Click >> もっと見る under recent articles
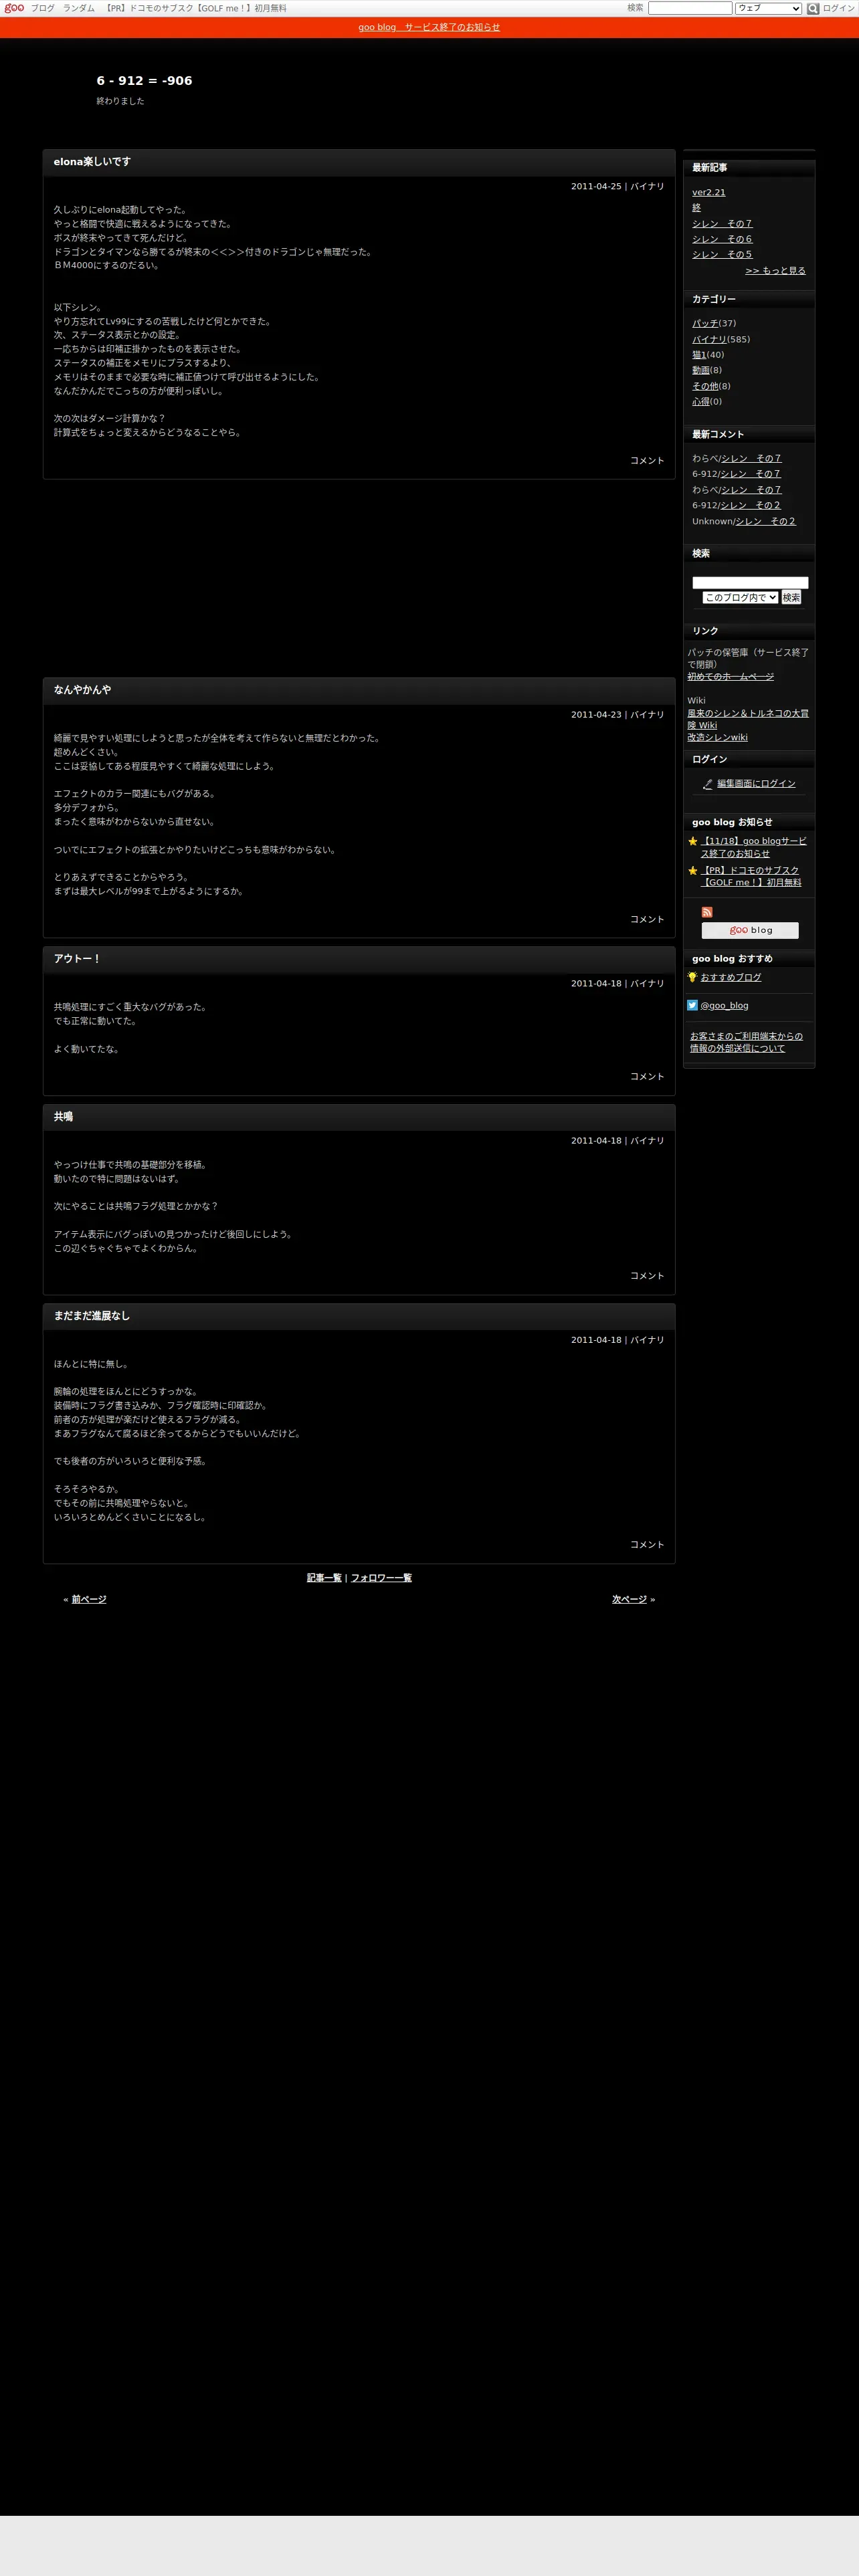 tap(775, 271)
